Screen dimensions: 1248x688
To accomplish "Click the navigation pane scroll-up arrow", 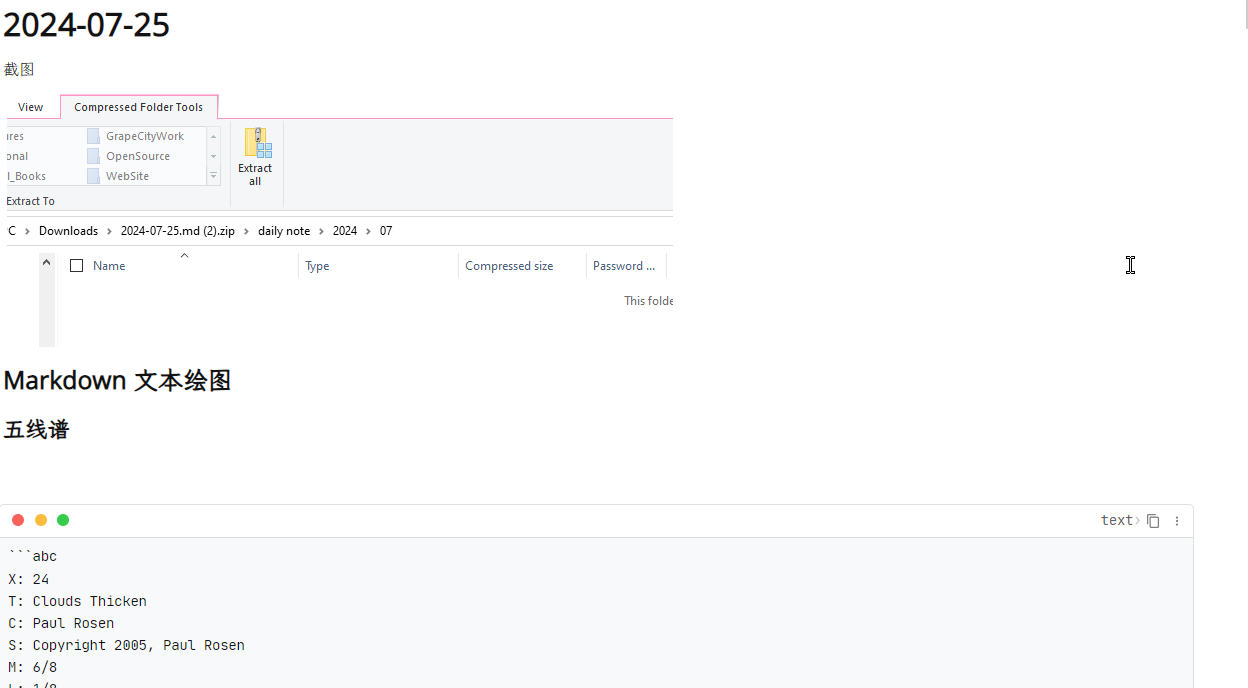I will 46,262.
